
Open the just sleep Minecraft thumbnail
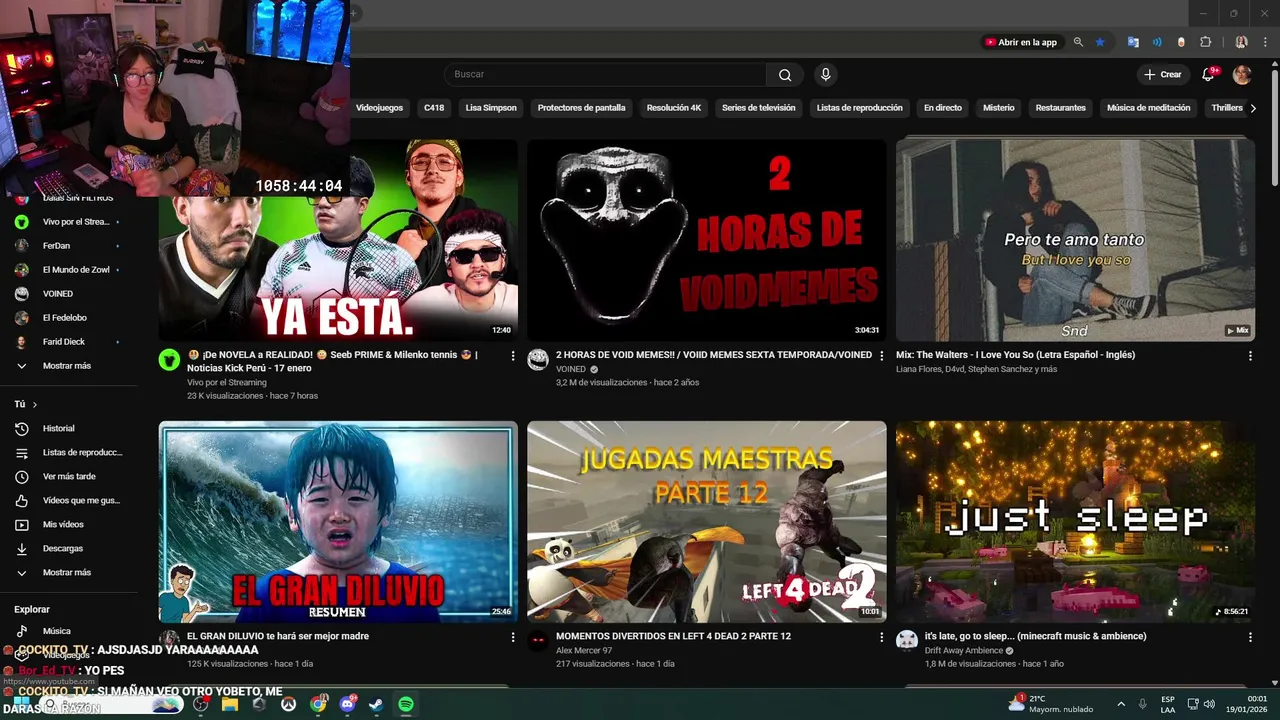pos(1075,521)
